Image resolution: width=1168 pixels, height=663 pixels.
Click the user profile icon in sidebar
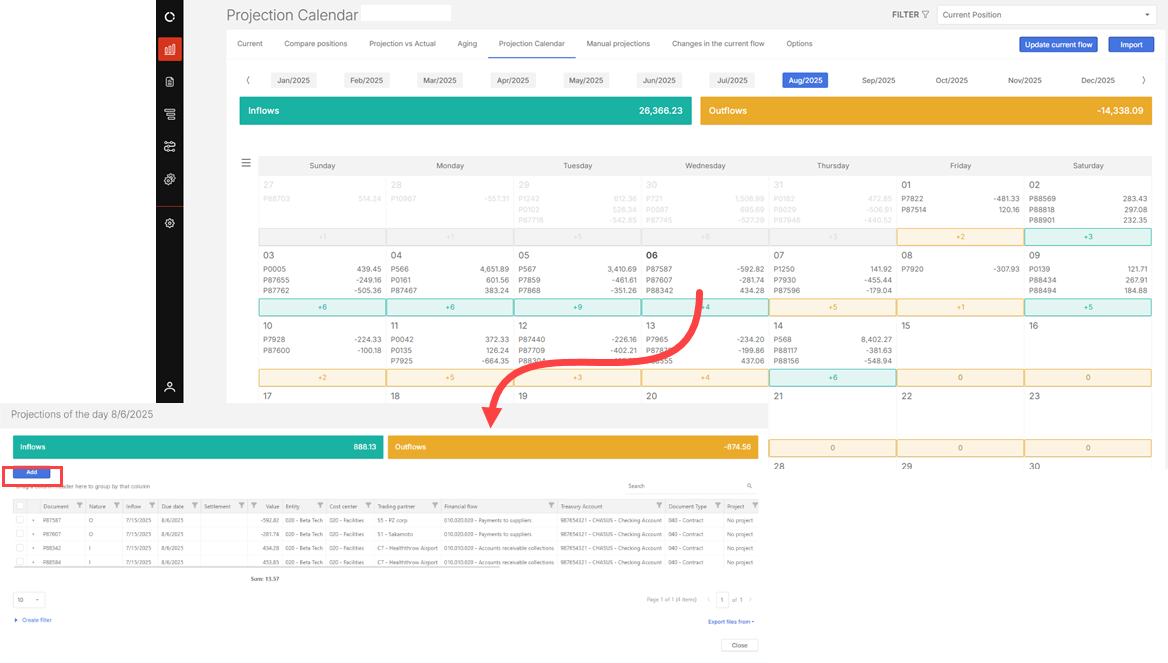coord(169,387)
